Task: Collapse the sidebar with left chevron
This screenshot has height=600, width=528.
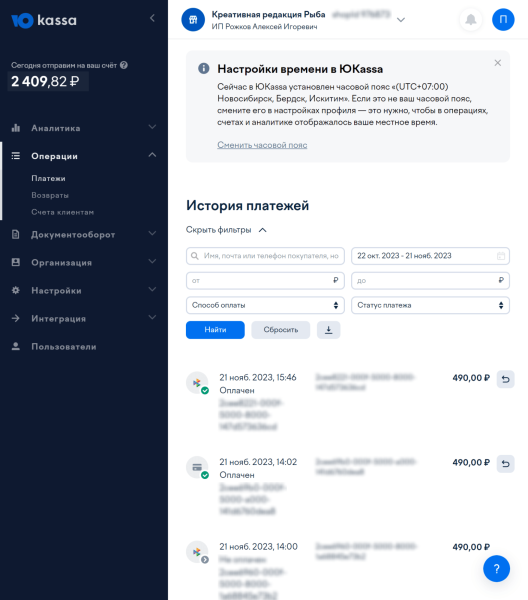Action: (152, 18)
